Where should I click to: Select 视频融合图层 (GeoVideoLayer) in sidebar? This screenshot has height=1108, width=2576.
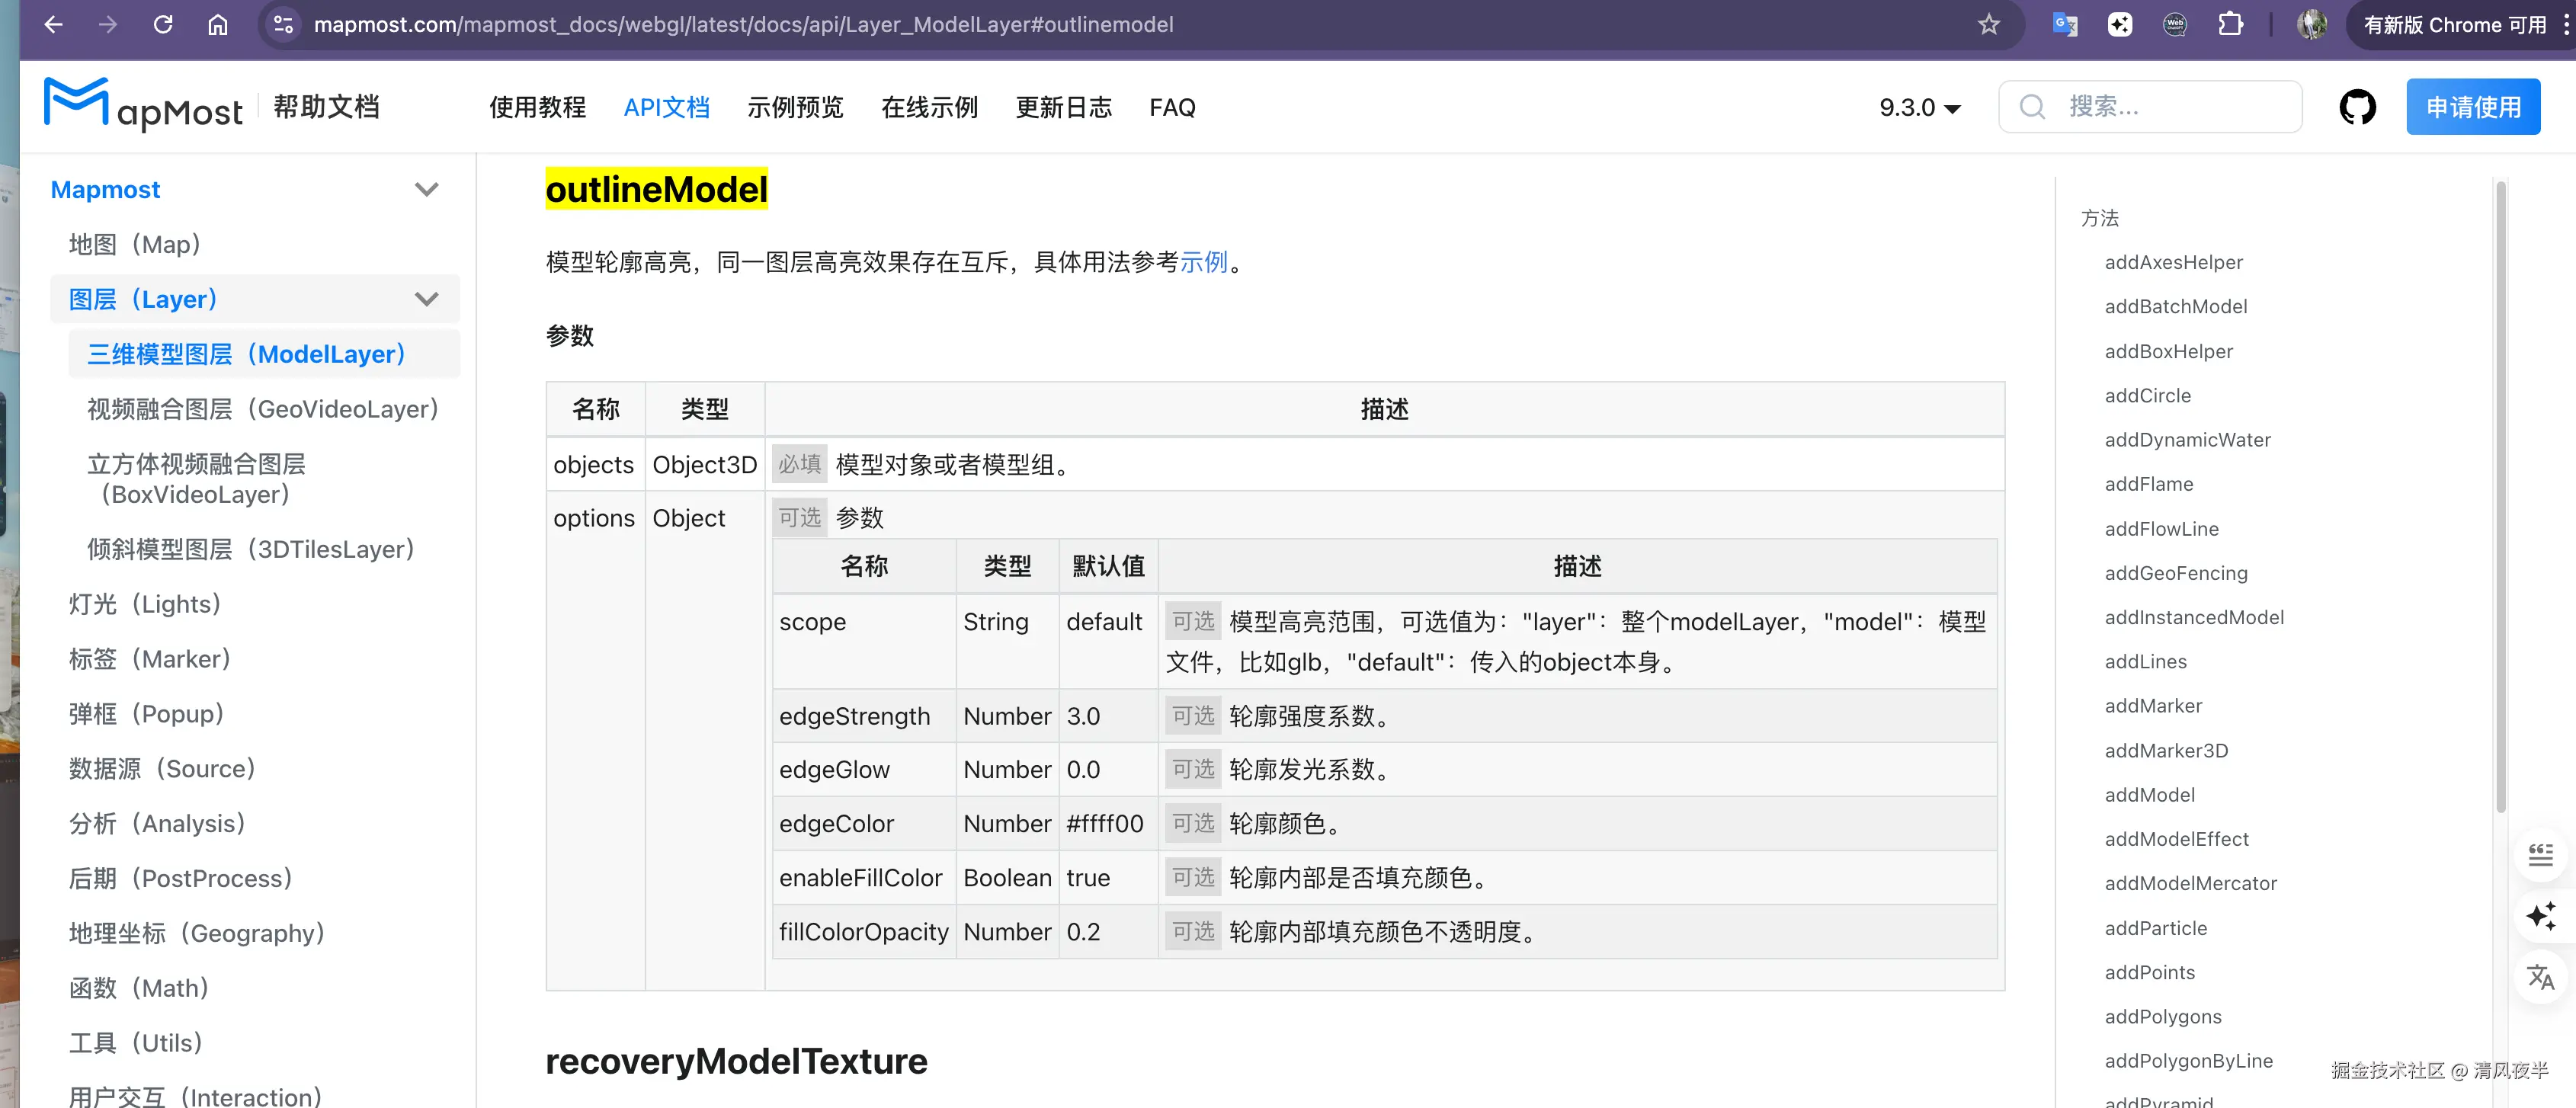pyautogui.click(x=262, y=409)
